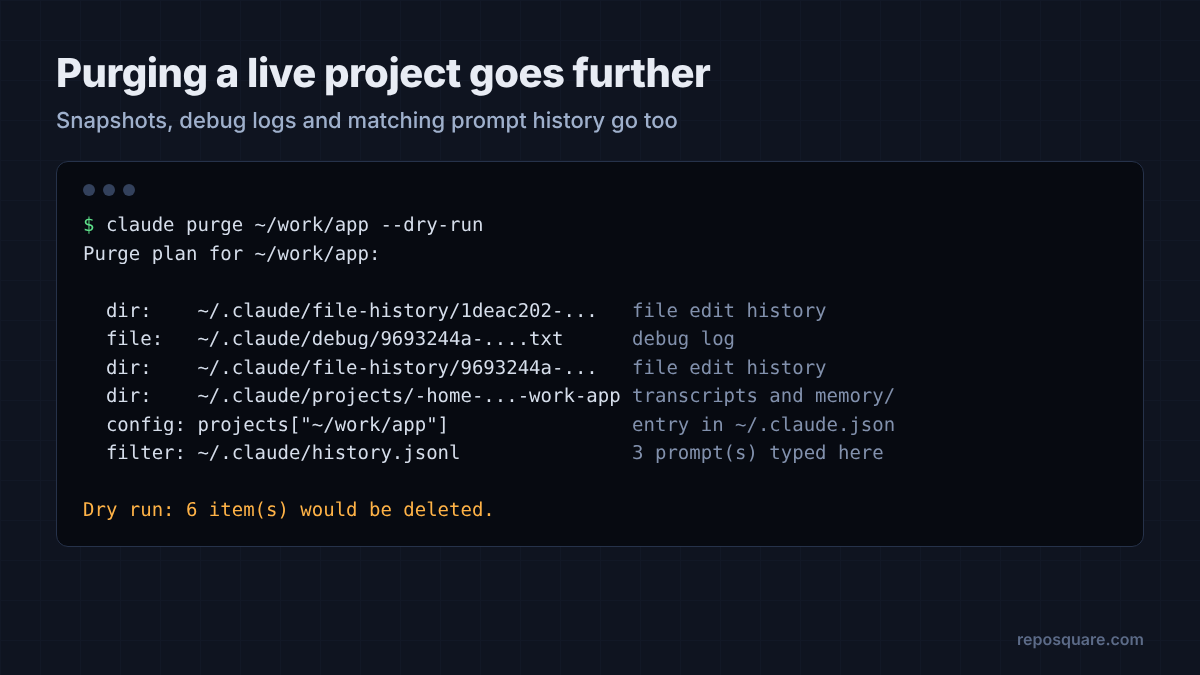1200x675 pixels.
Task: Click 'transcripts and memory/' description
Action: (x=763, y=396)
